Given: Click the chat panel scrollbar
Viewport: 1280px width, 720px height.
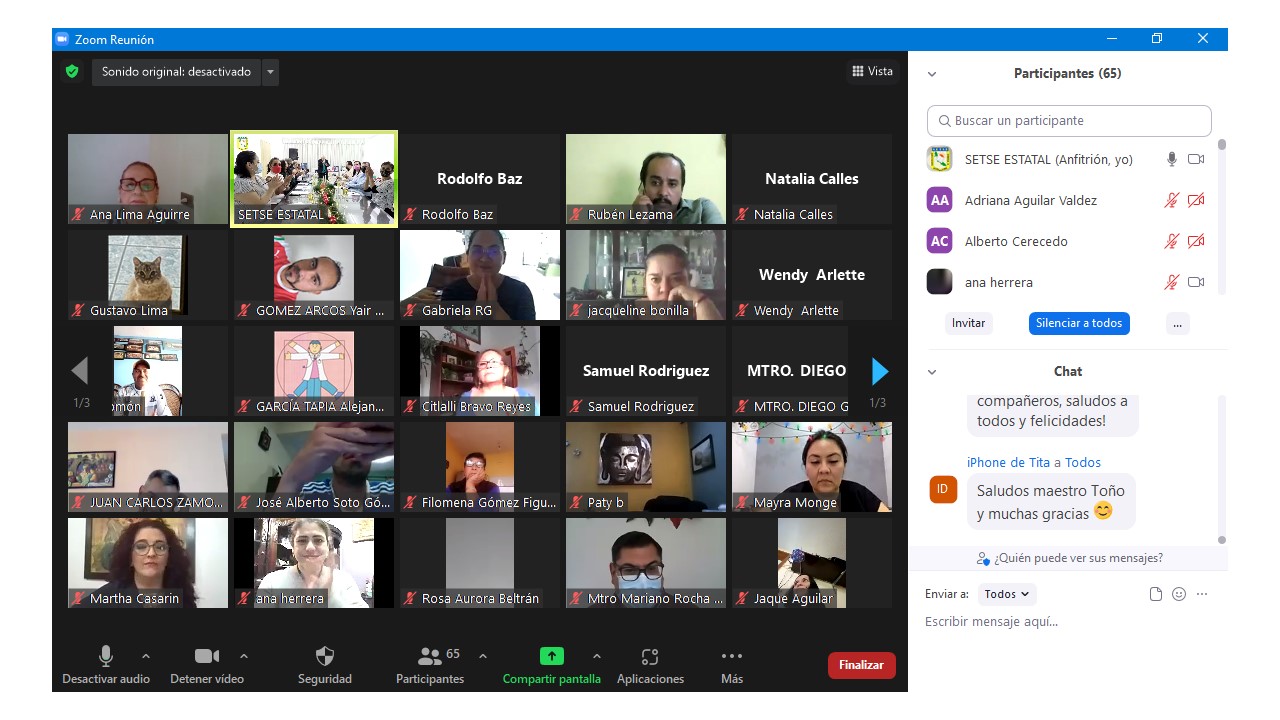Looking at the screenshot, I should click(1221, 470).
